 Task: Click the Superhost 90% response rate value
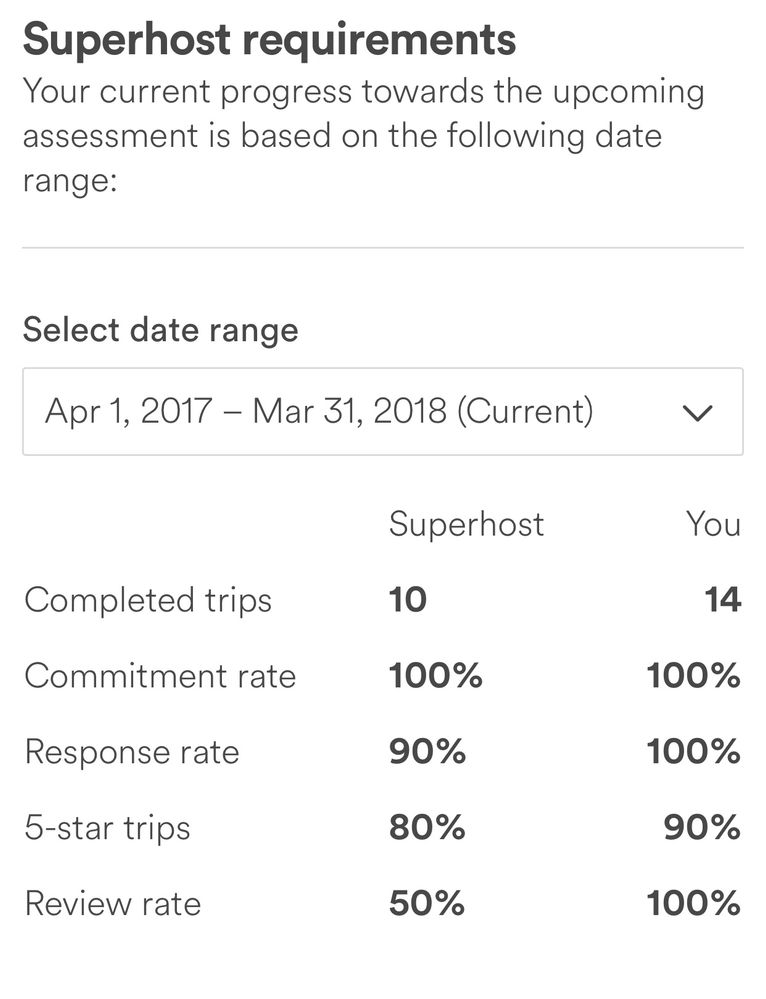[427, 752]
